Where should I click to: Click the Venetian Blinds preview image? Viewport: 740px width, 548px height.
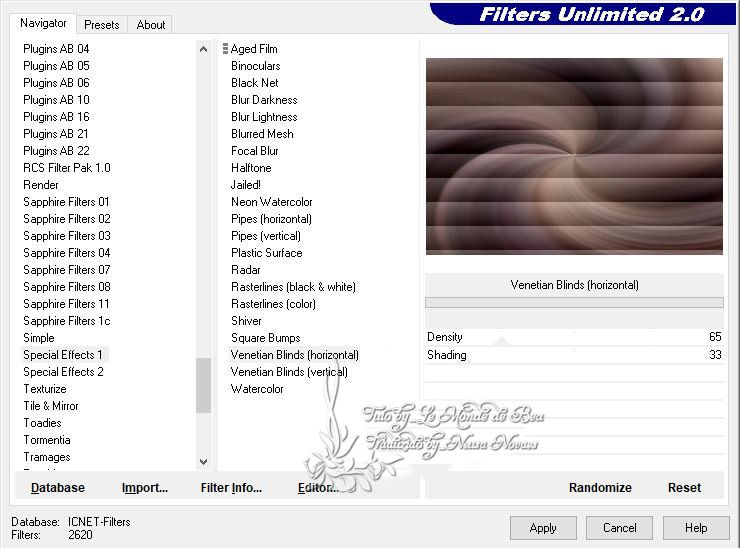574,156
